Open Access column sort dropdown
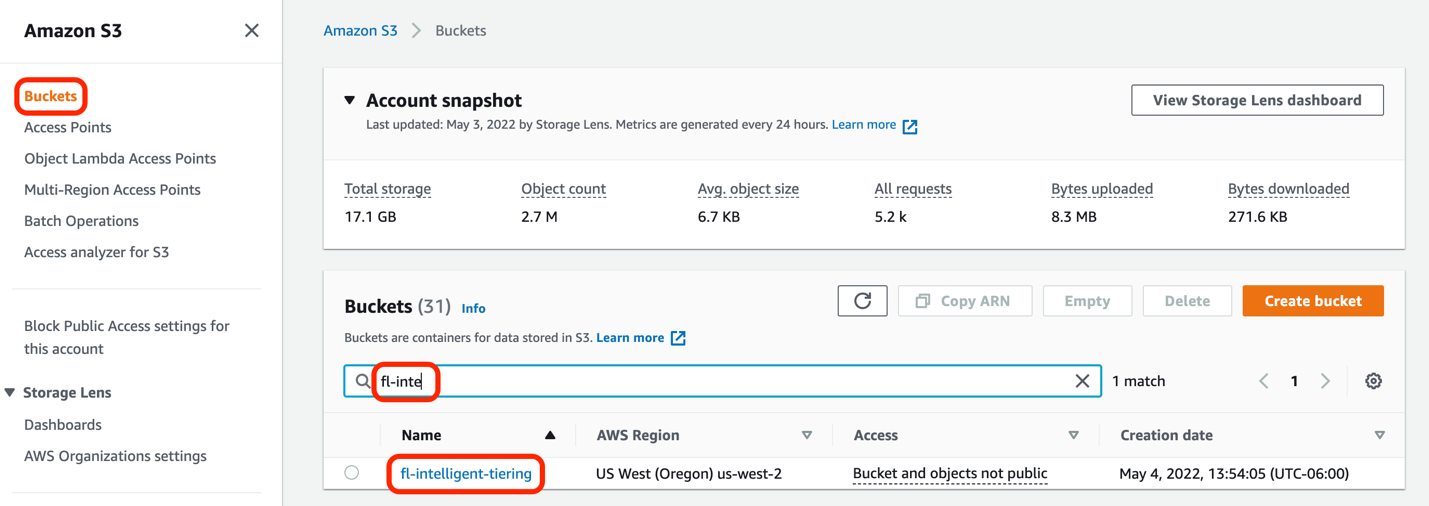The width and height of the screenshot is (1429, 506). [x=1073, y=436]
